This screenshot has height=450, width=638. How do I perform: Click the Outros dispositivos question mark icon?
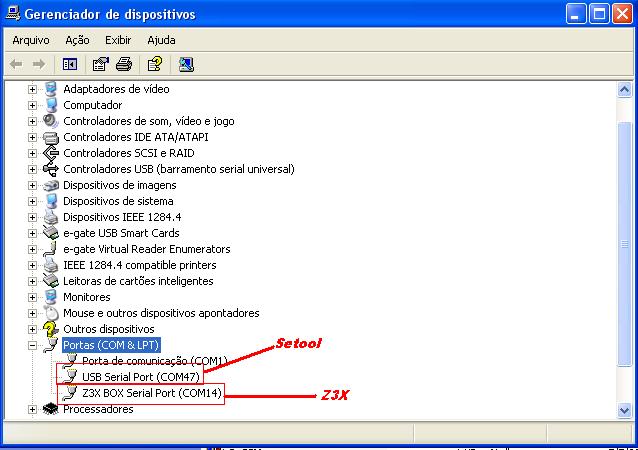click(x=50, y=329)
